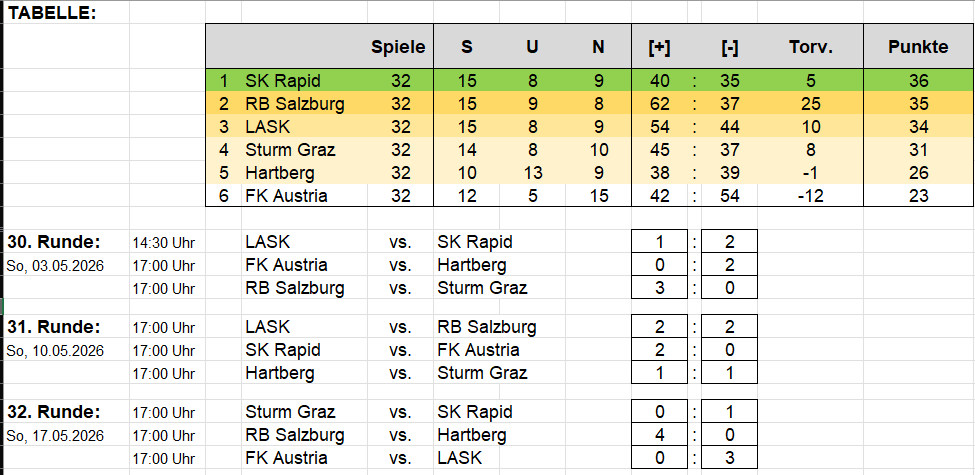This screenshot has height=475, width=975.
Task: Click Hartberg home score in round 31
Action: pyautogui.click(x=659, y=373)
